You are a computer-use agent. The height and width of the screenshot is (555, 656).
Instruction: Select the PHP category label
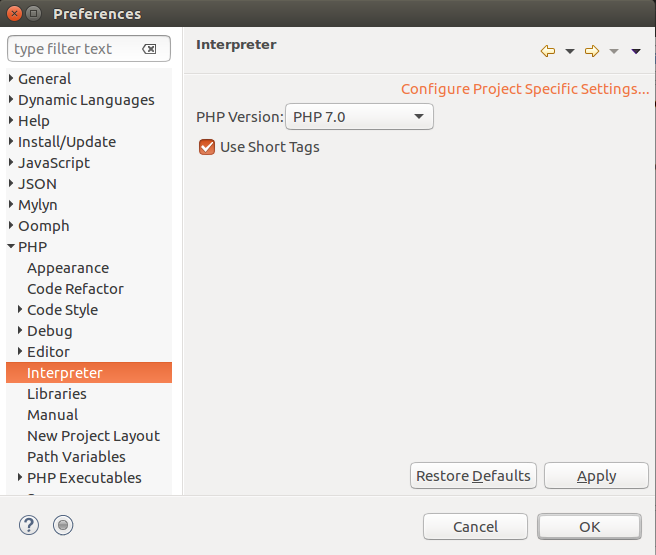pos(33,247)
